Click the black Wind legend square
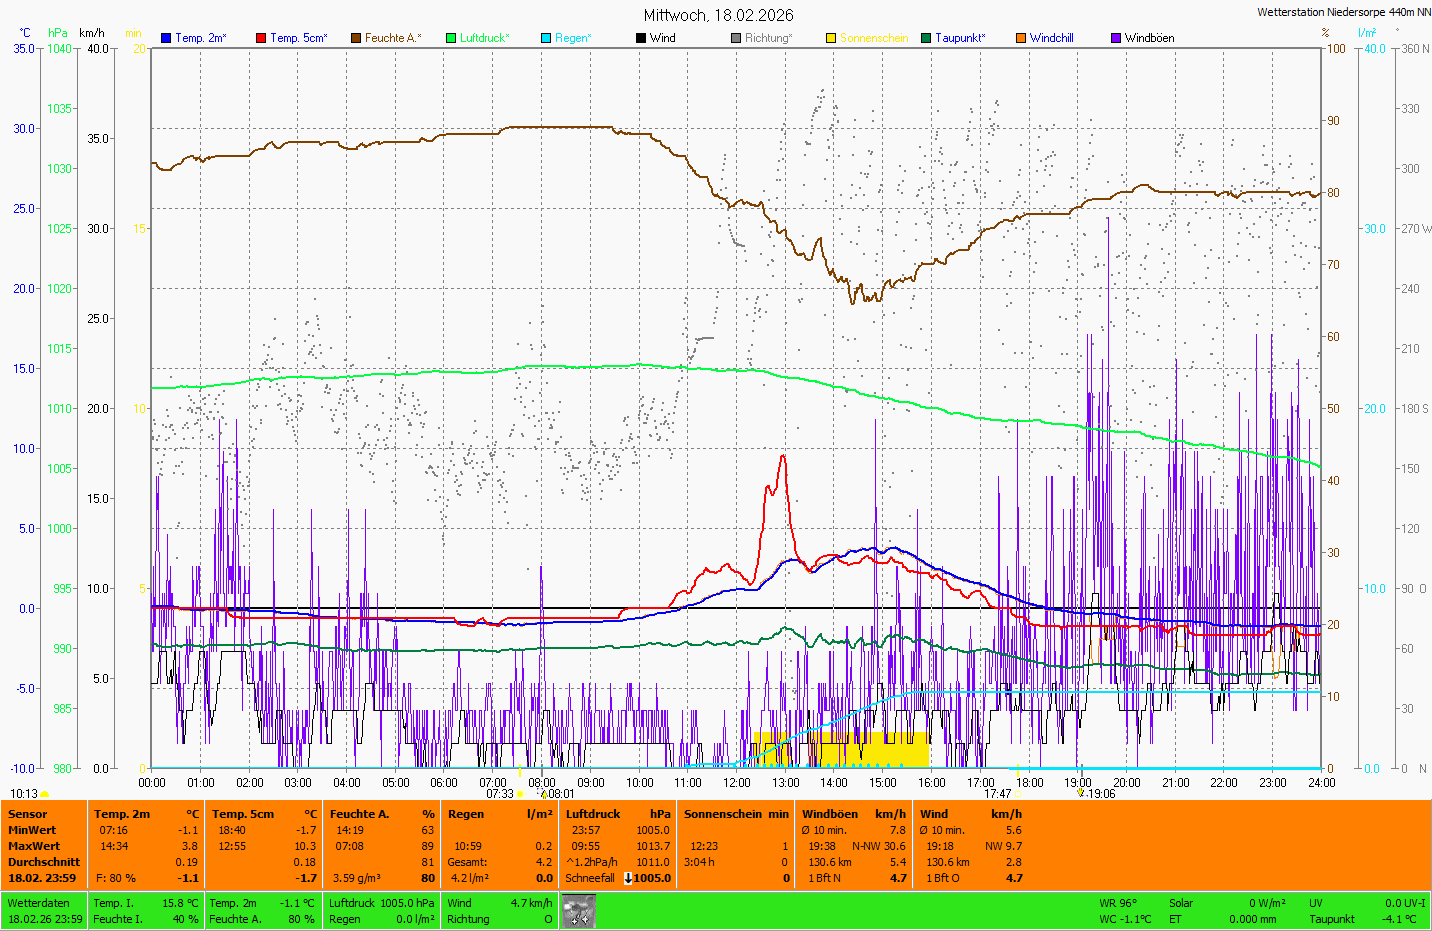Image resolution: width=1432 pixels, height=931 pixels. coord(641,38)
